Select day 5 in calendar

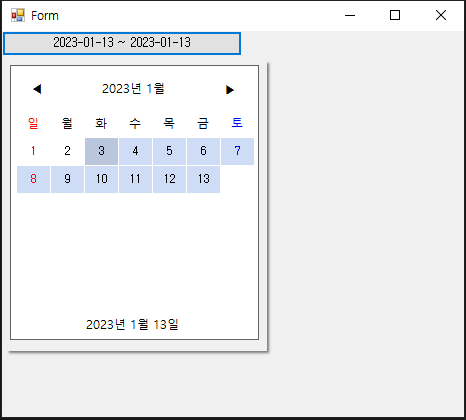(x=169, y=151)
